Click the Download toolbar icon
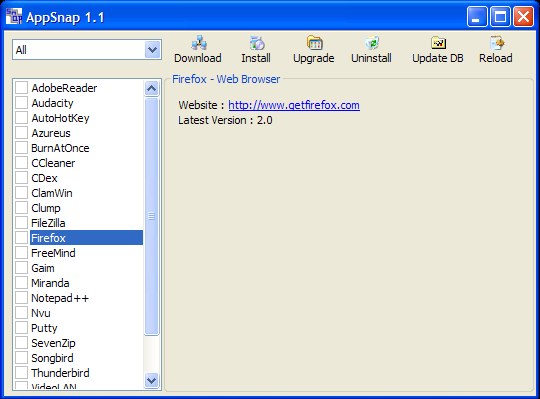540x399 pixels. 198,43
